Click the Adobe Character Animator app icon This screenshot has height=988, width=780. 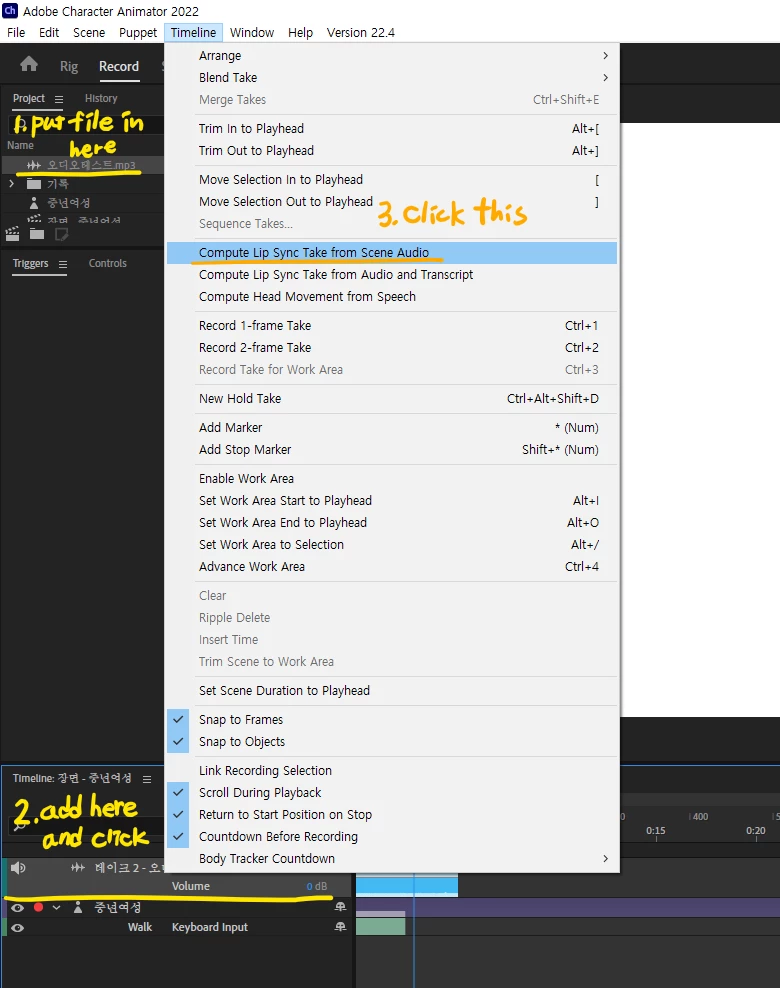10,11
